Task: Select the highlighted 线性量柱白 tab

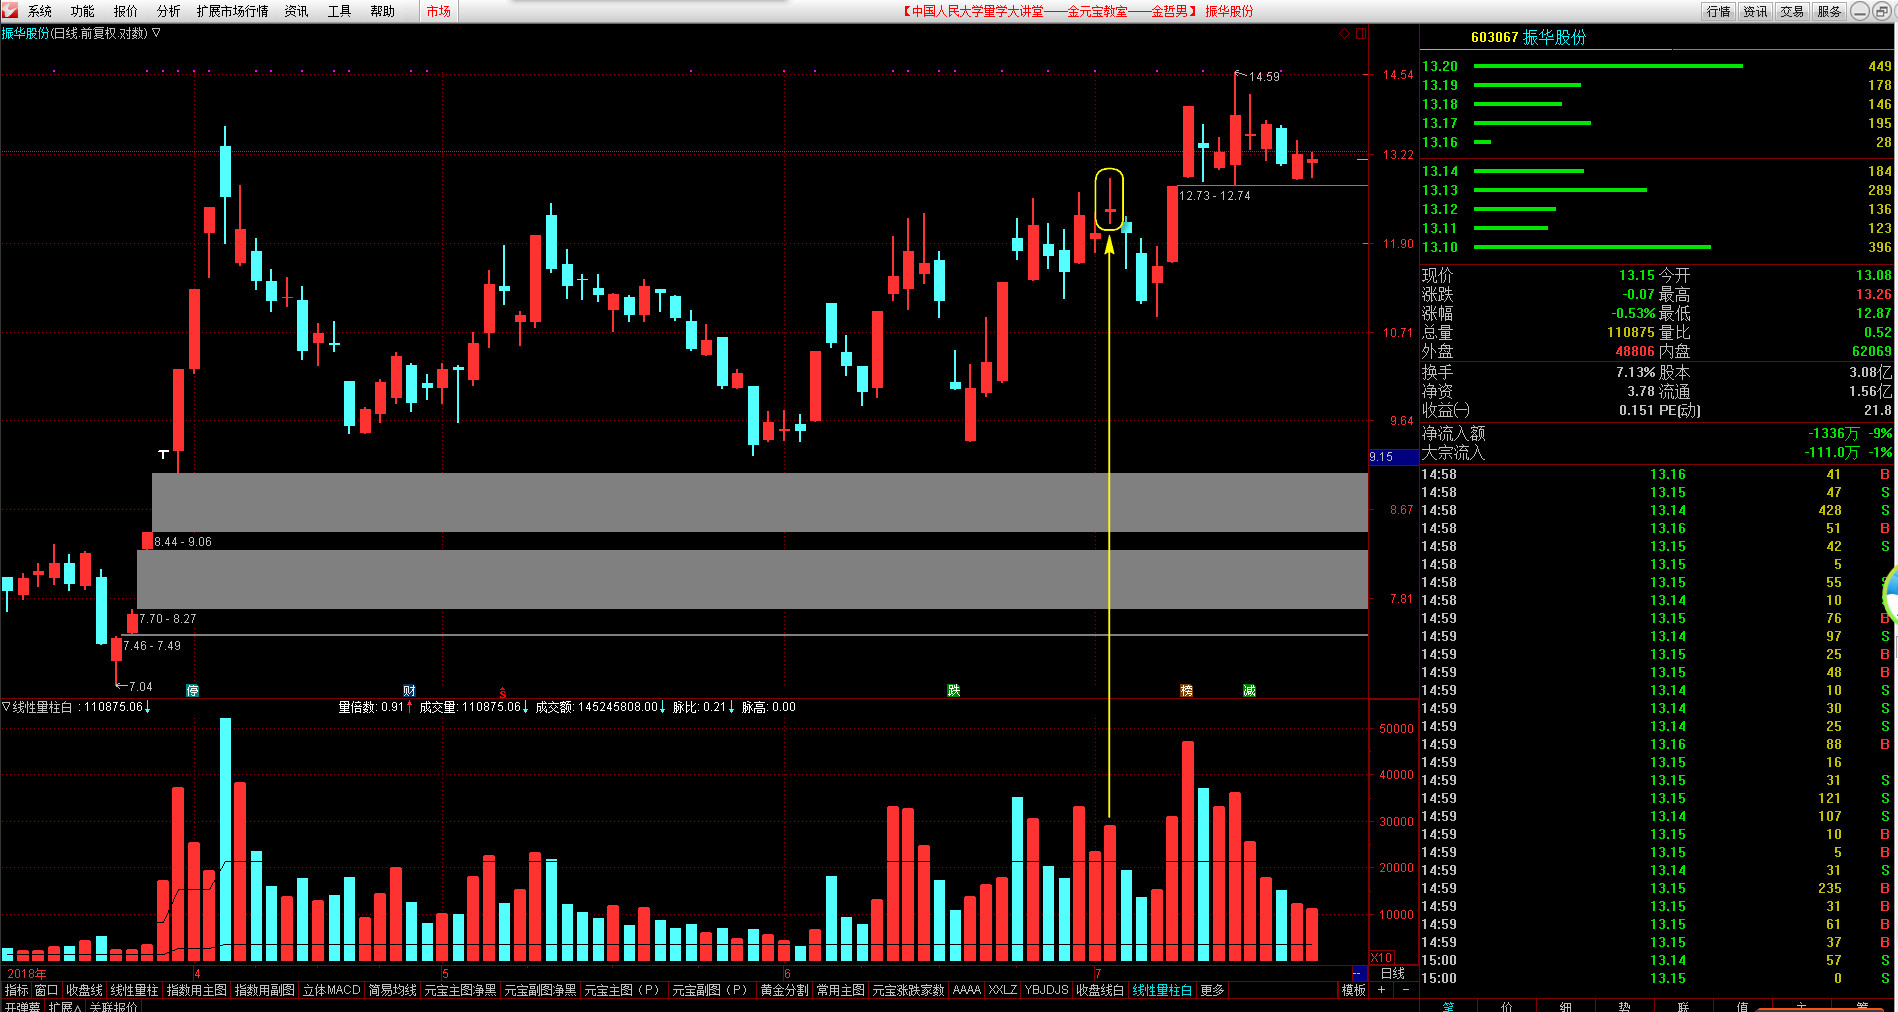Action: pyautogui.click(x=1162, y=990)
